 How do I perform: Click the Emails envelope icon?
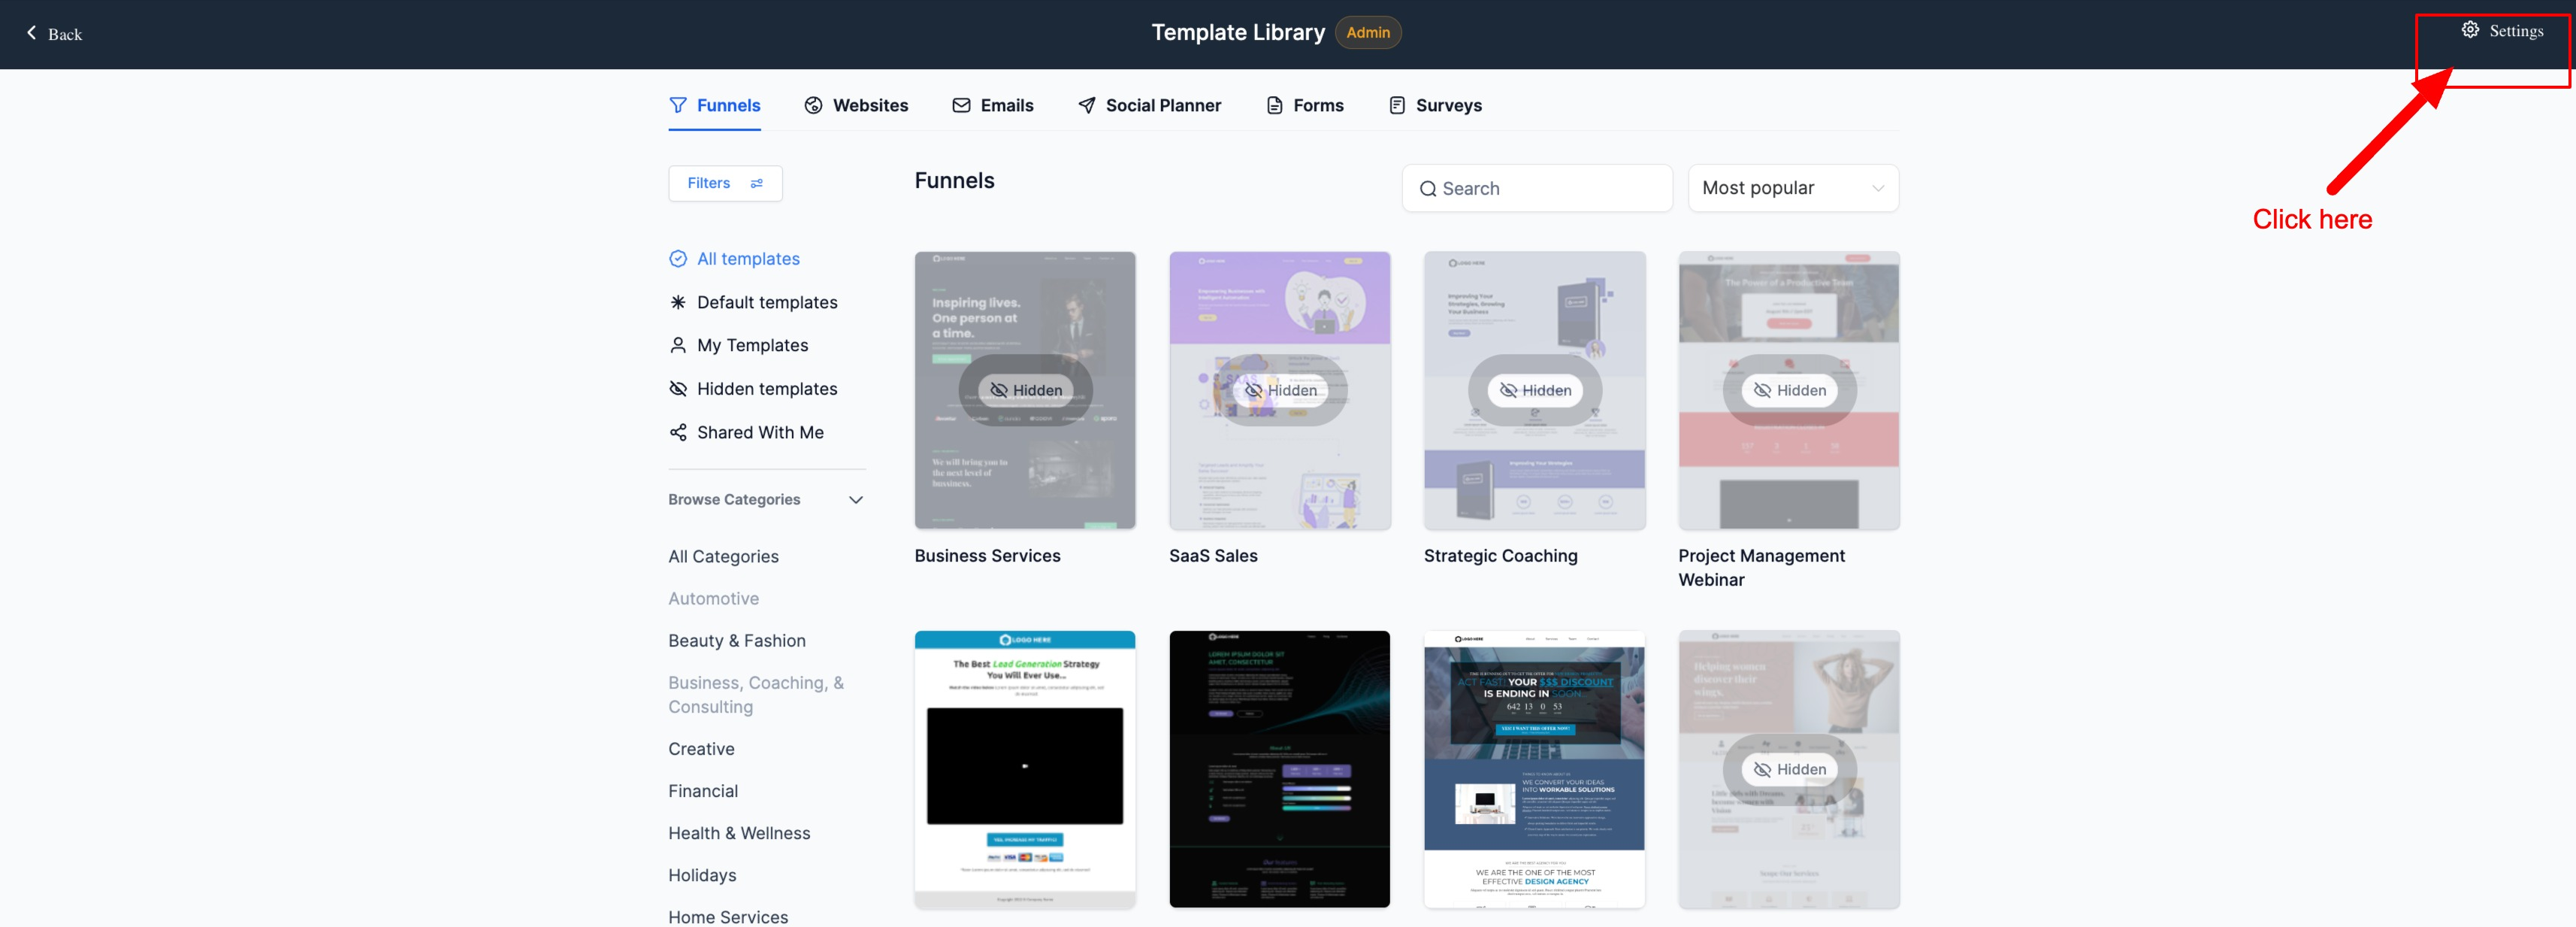tap(960, 105)
